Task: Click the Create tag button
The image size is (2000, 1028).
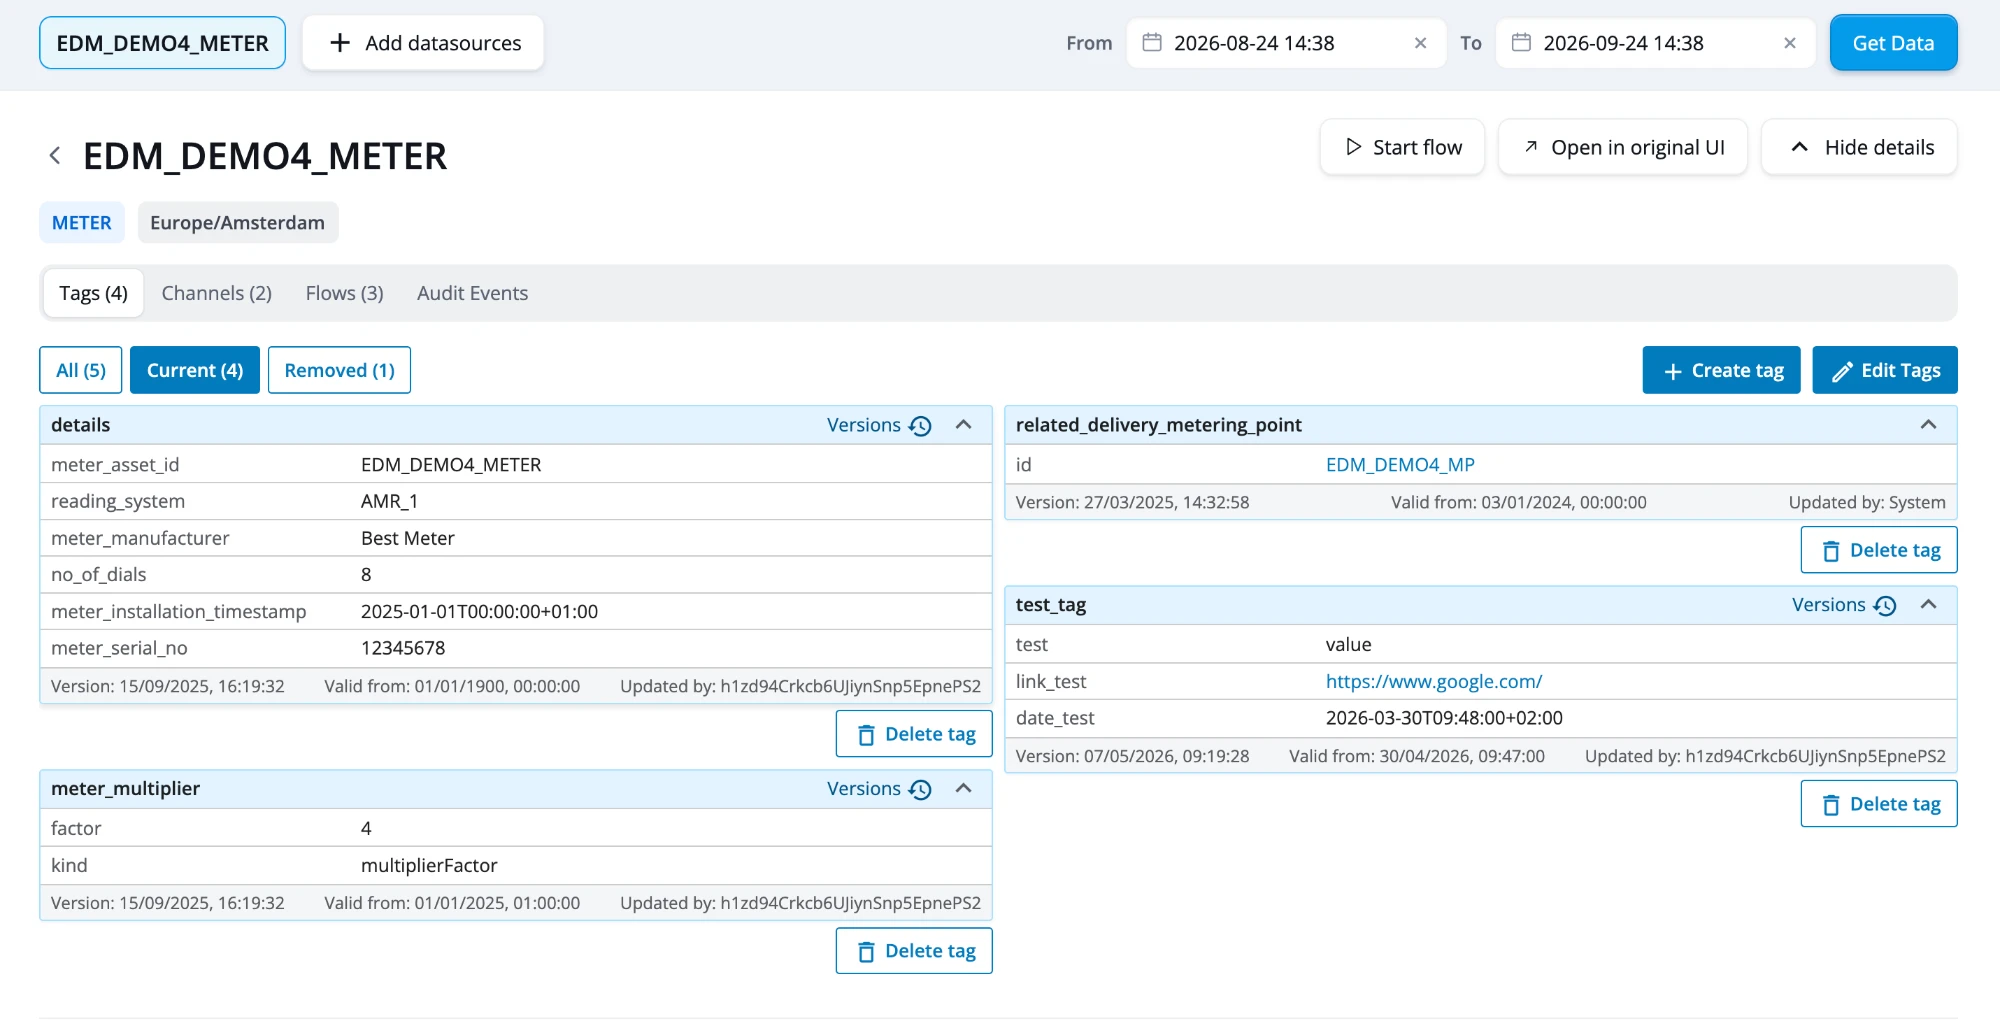Action: click(1721, 370)
